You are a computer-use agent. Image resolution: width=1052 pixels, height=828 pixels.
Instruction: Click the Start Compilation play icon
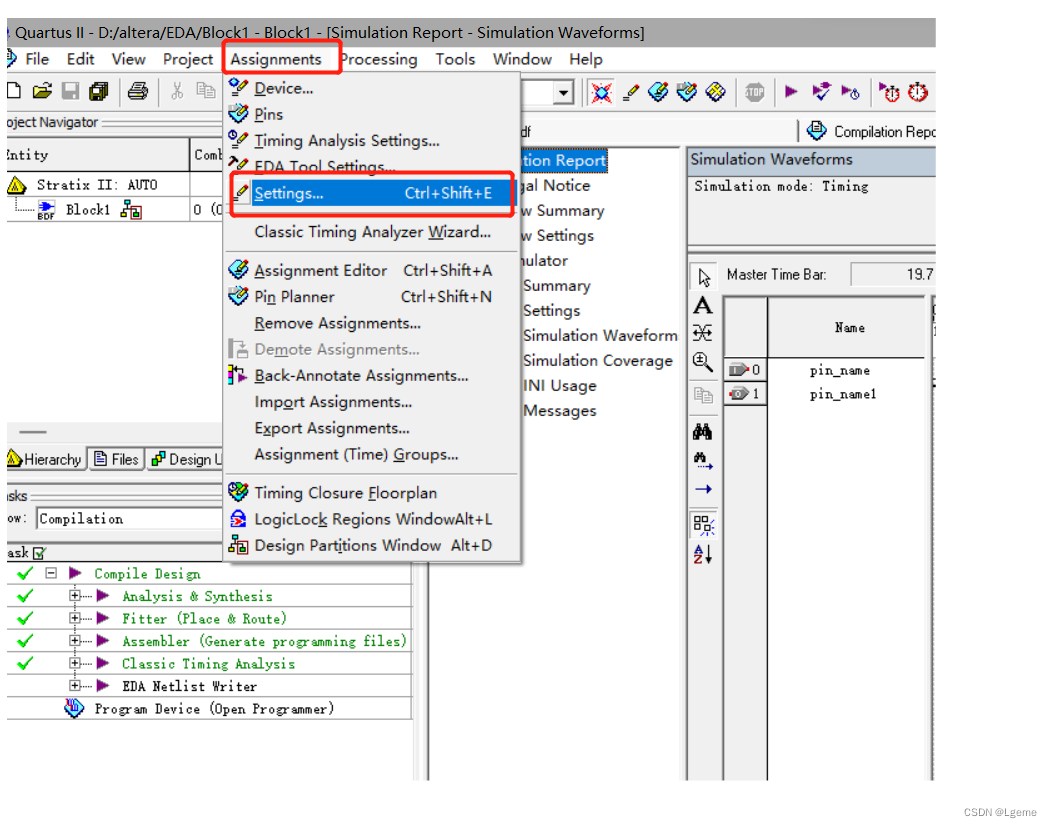[x=791, y=91]
